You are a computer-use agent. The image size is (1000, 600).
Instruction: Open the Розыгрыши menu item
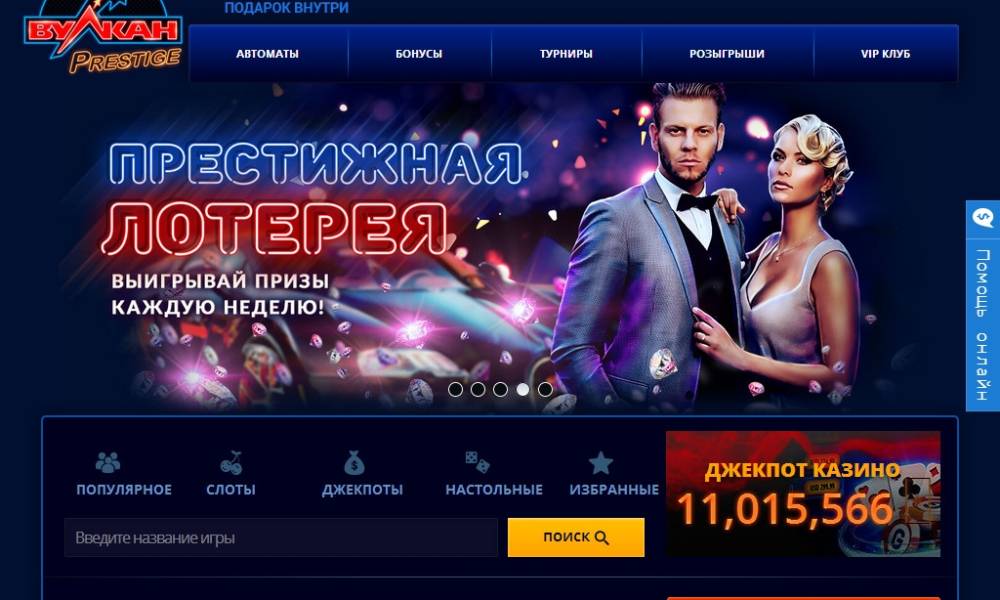click(x=727, y=54)
